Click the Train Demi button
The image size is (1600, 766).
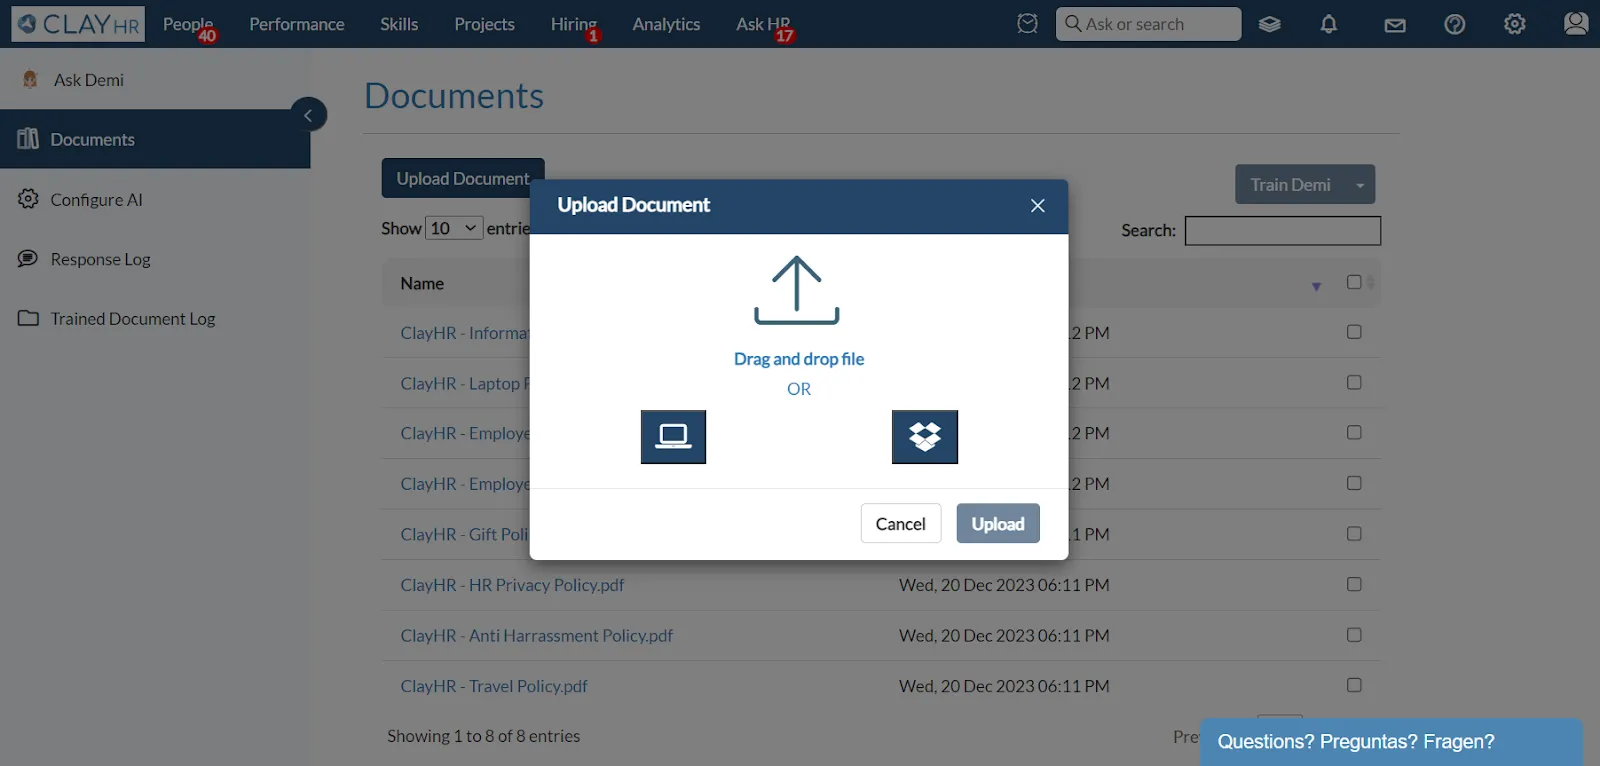point(1290,185)
